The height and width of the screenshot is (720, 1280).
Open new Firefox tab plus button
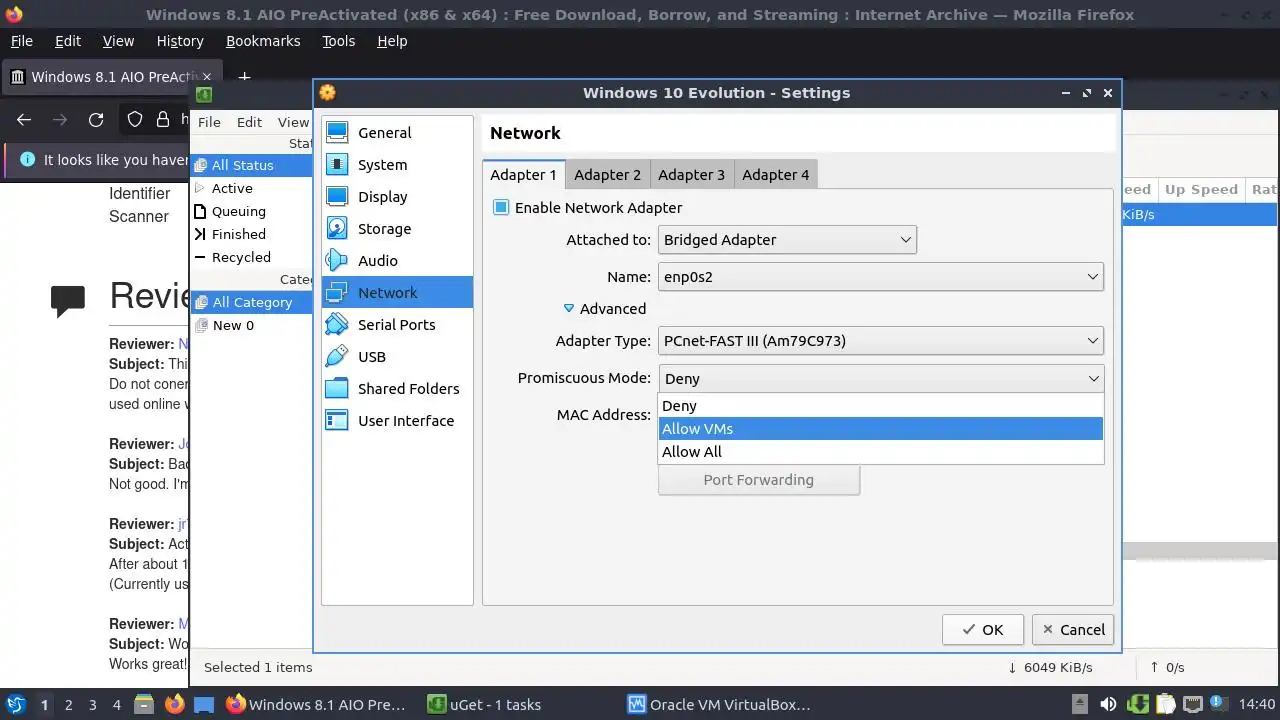pyautogui.click(x=244, y=77)
